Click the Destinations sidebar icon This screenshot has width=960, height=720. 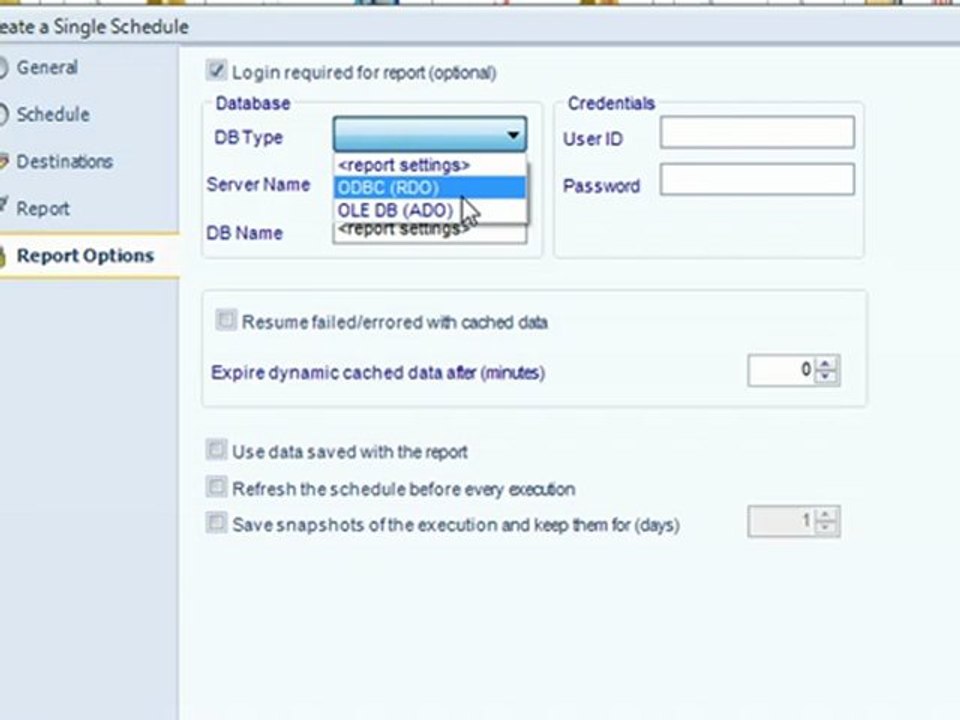pos(4,162)
